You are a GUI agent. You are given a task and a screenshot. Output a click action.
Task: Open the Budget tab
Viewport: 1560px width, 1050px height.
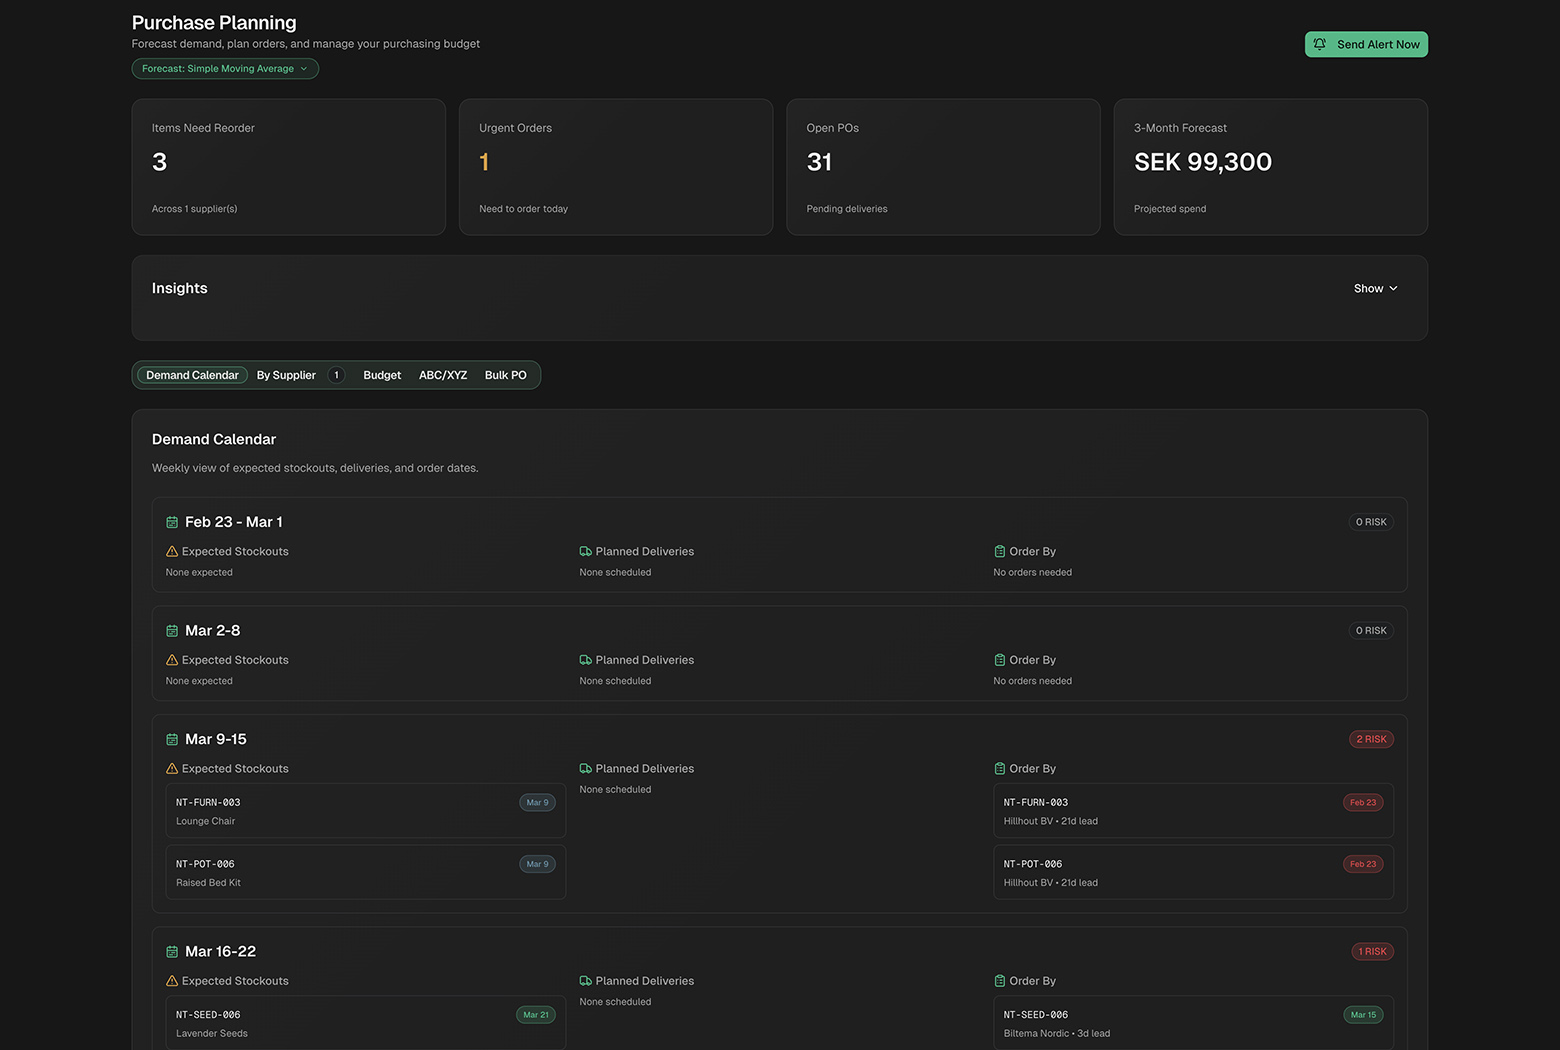coord(381,375)
